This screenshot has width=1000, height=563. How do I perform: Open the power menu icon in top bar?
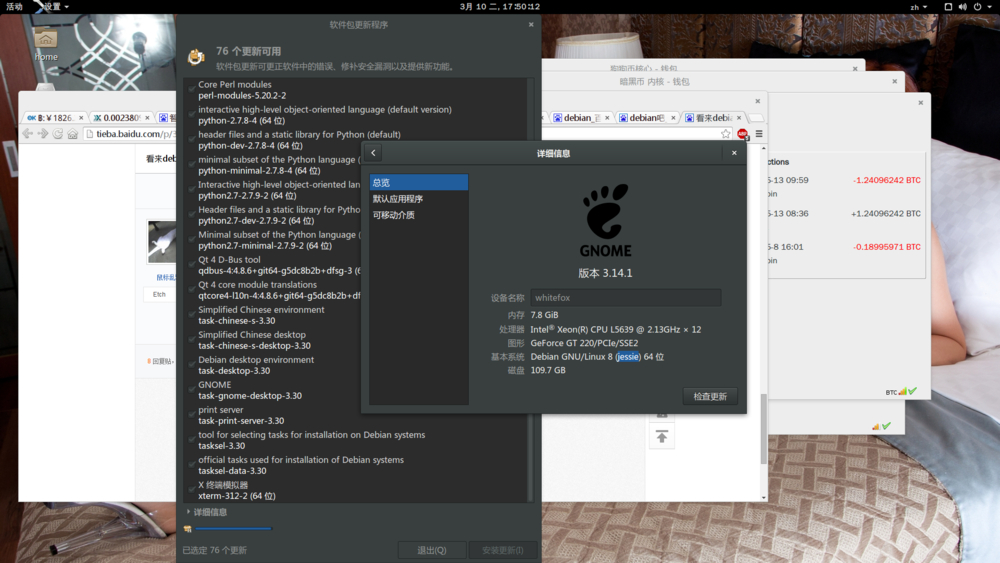point(977,6)
